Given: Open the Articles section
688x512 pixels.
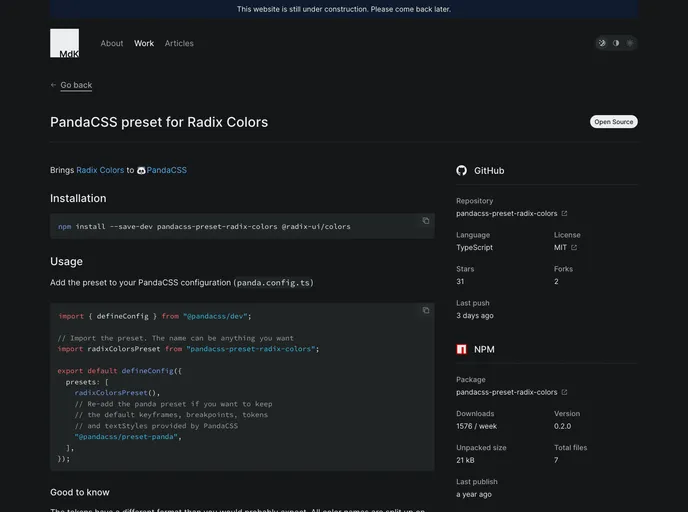Looking at the screenshot, I should (x=179, y=43).
